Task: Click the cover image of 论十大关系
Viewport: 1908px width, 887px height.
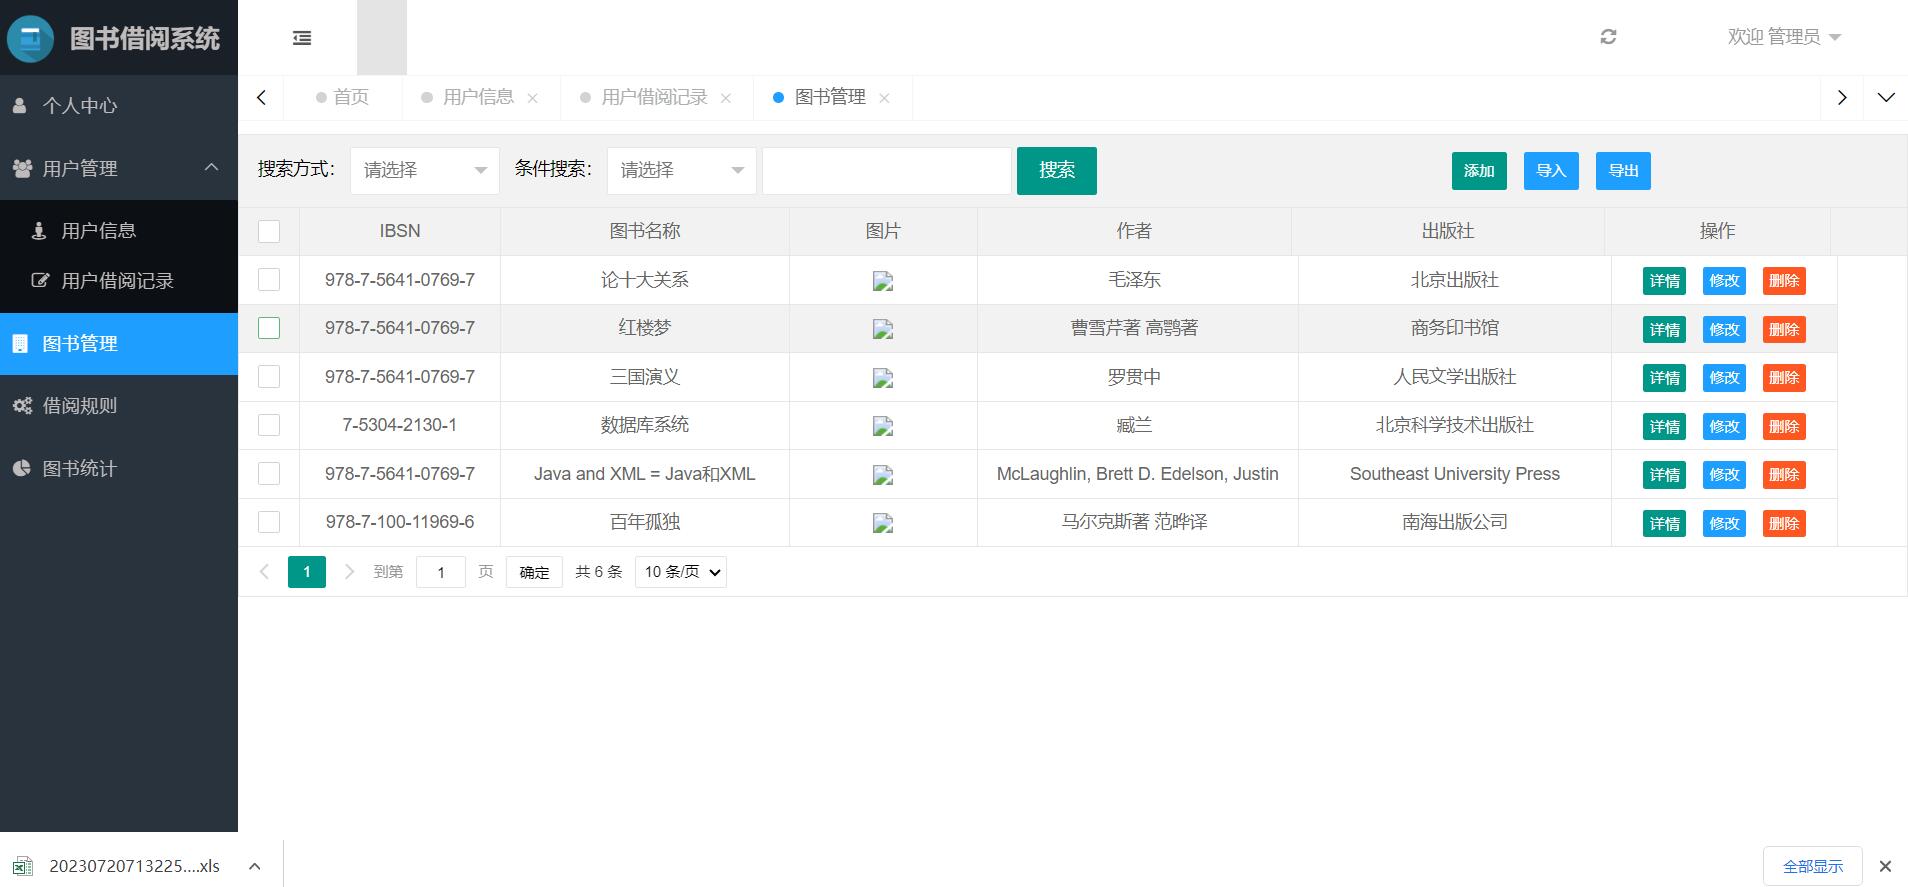Action: coord(883,282)
